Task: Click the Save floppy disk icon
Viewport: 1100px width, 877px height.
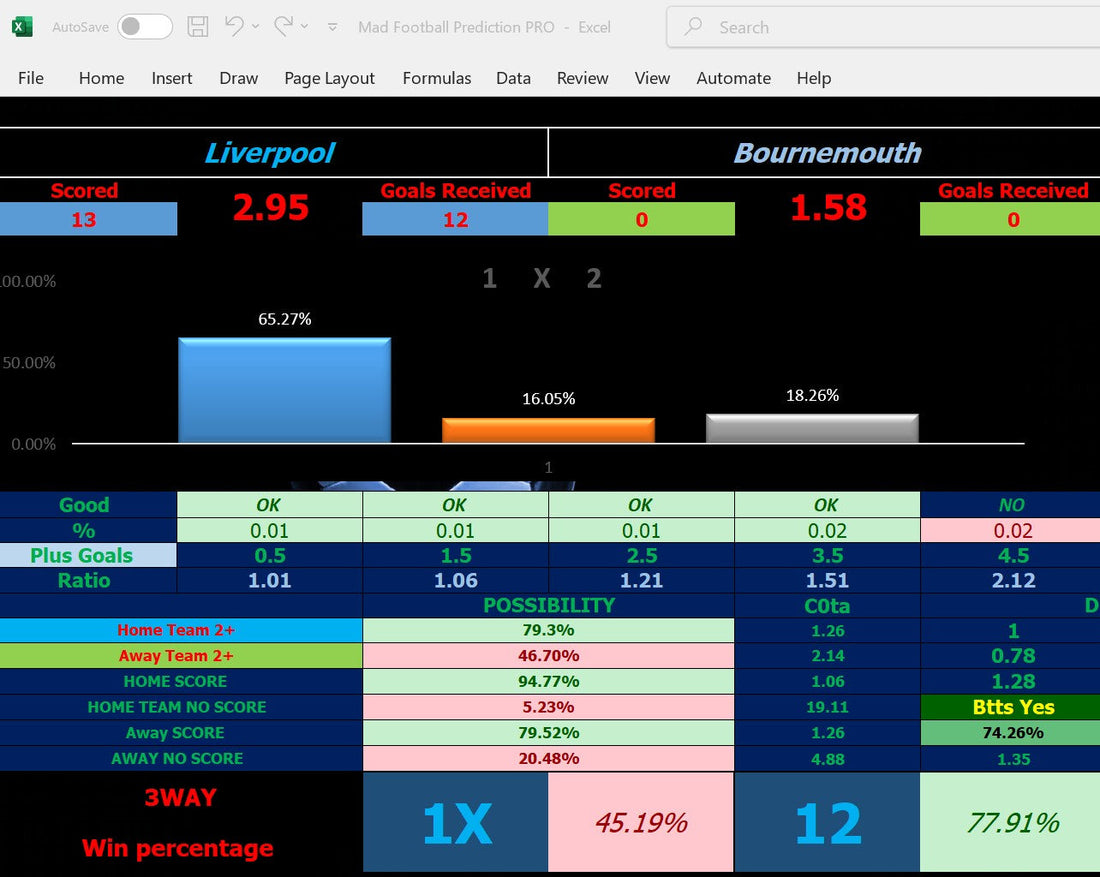Action: [x=199, y=27]
